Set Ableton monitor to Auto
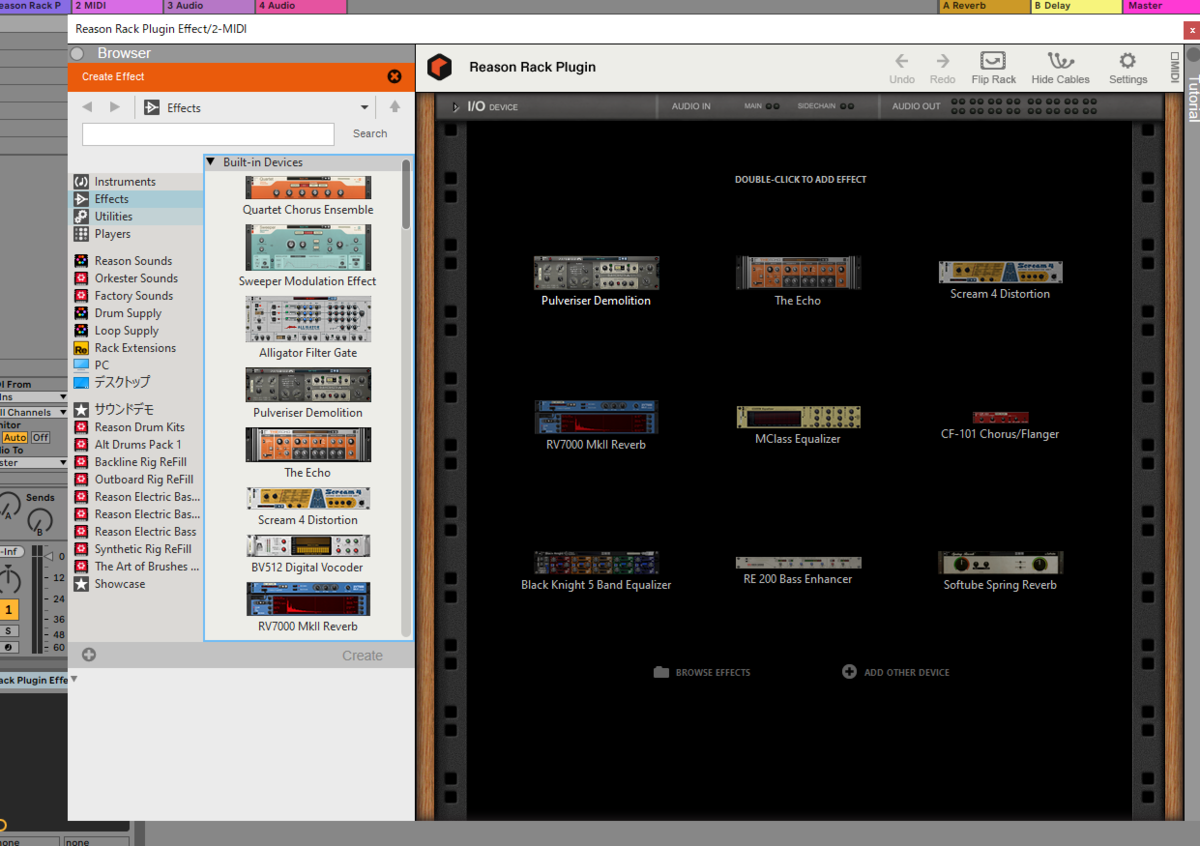Viewport: 1200px width, 846px height. coord(15,437)
